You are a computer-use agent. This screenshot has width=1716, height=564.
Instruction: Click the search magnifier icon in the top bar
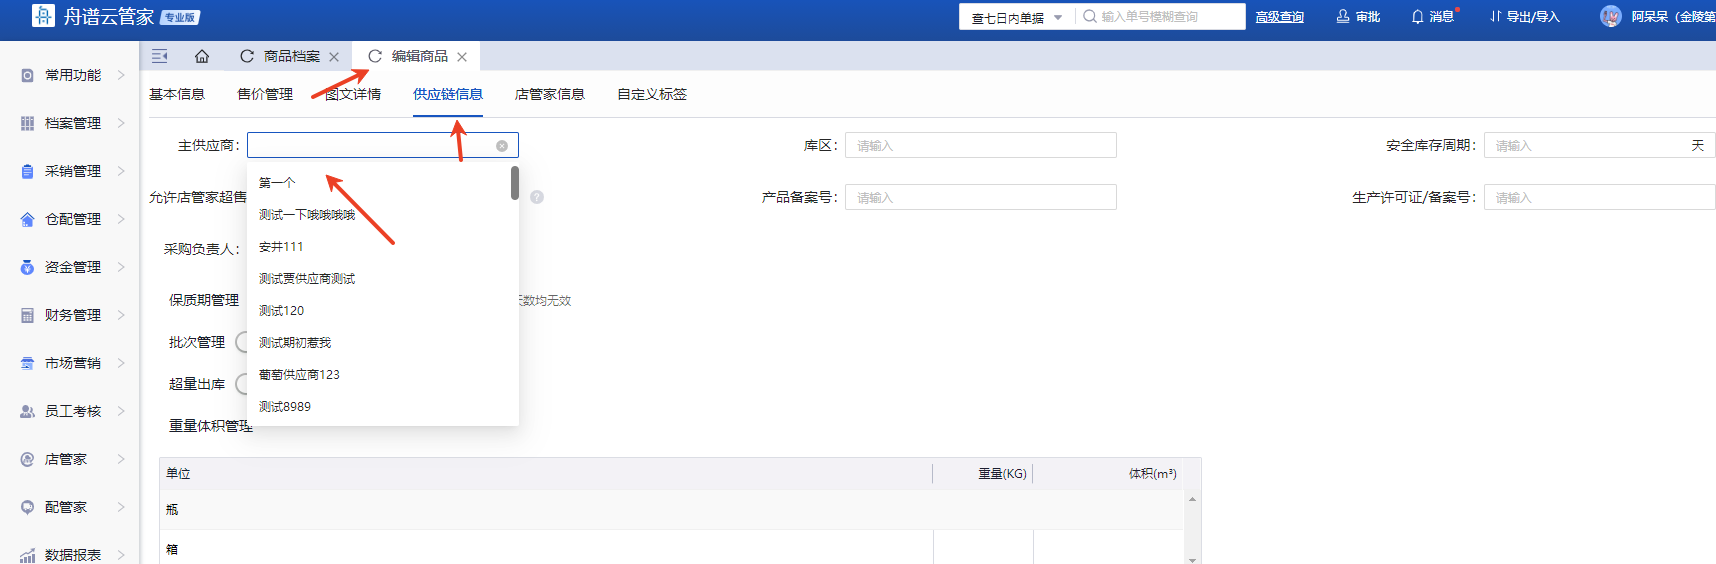coord(1090,17)
